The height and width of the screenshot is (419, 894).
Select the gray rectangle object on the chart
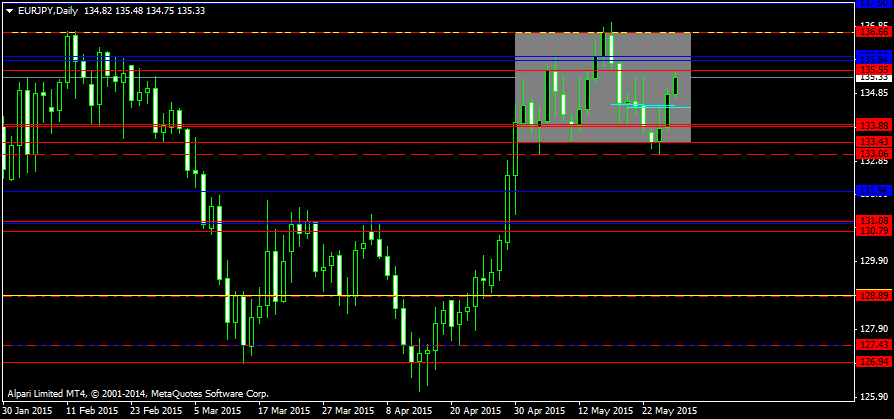point(603,87)
